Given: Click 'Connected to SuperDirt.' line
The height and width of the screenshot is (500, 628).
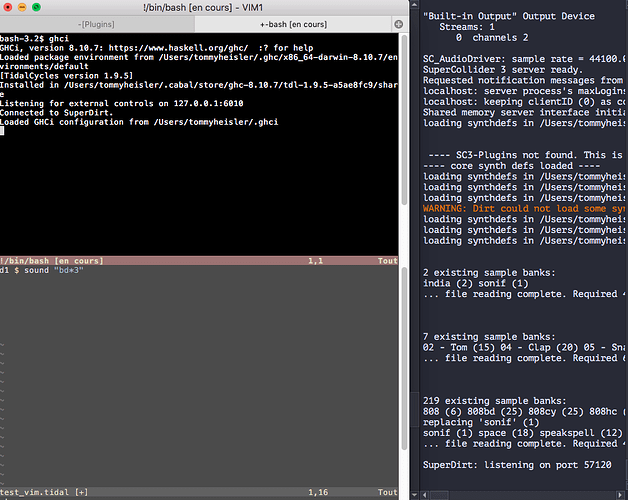Looking at the screenshot, I should point(56,113).
